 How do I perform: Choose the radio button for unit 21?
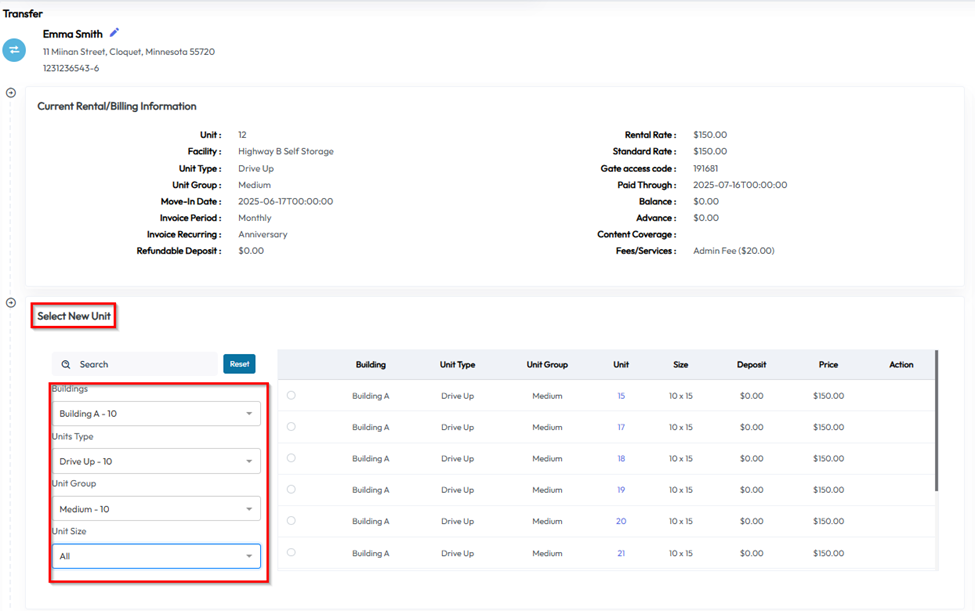(291, 553)
